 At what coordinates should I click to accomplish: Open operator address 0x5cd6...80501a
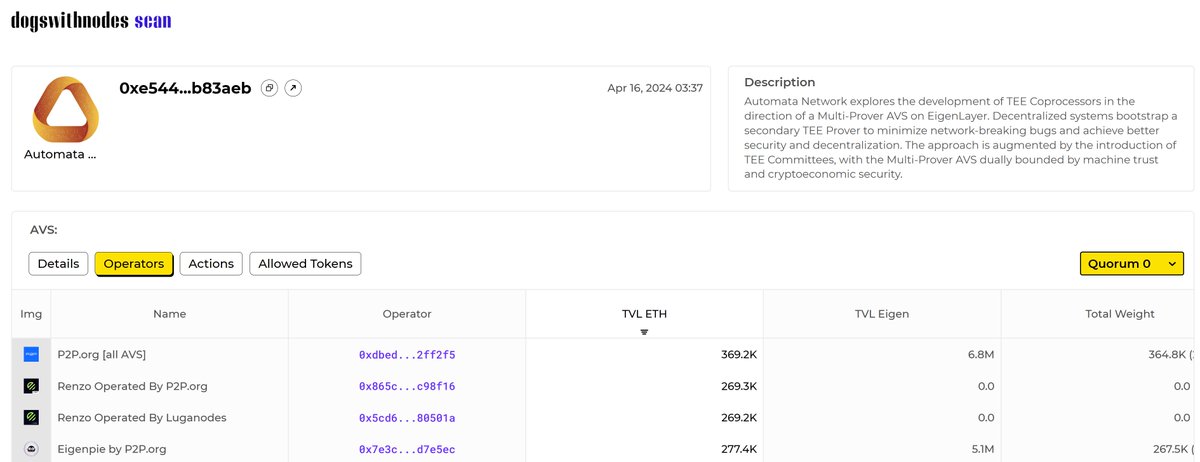407,418
